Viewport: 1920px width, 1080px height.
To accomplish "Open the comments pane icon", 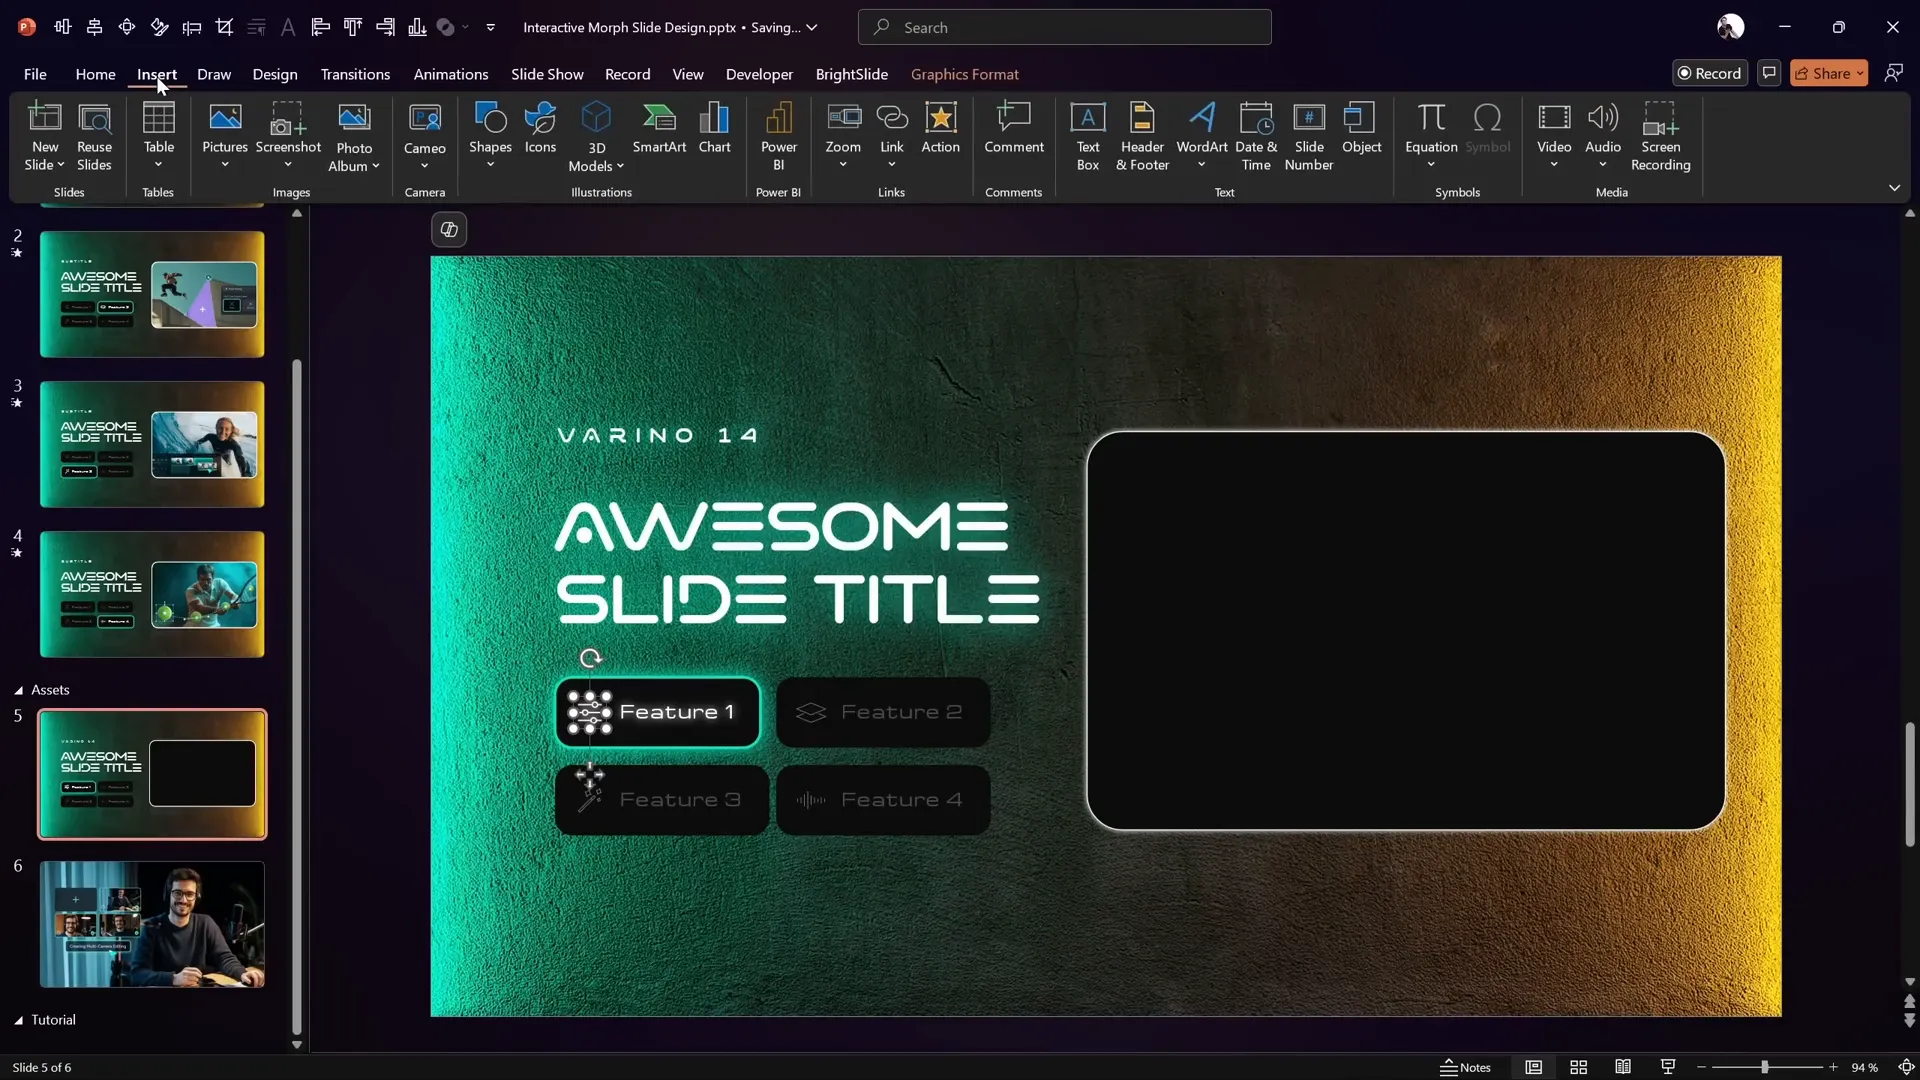I will coord(1769,73).
